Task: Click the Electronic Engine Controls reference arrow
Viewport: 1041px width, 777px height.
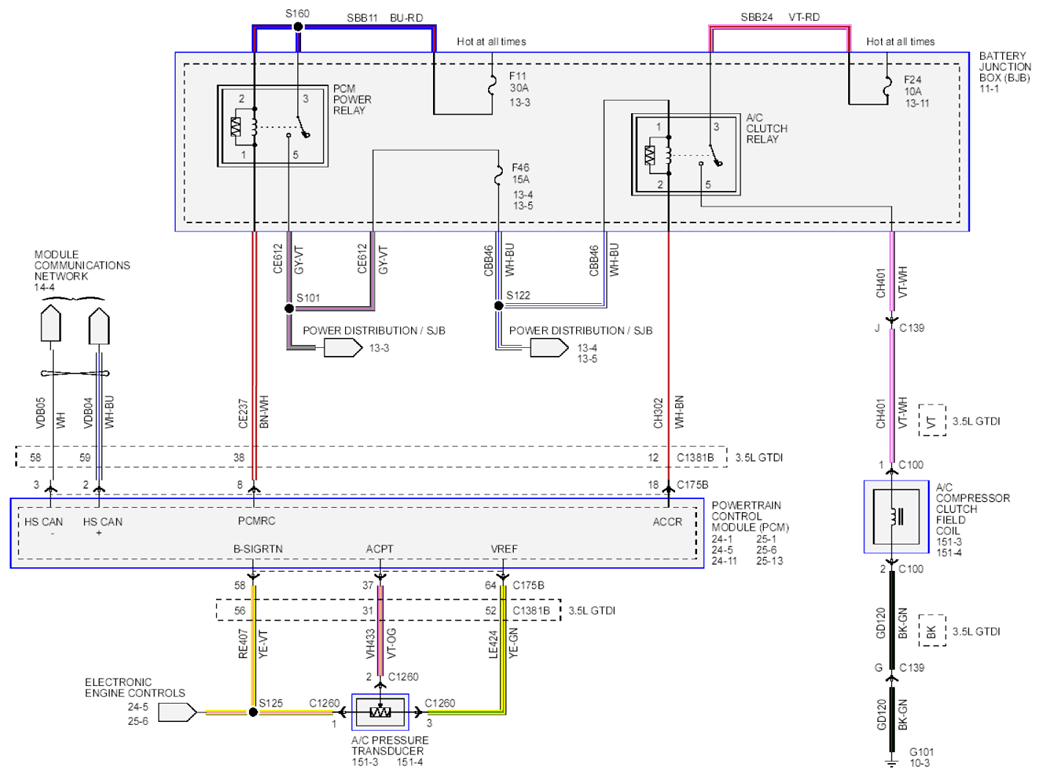Action: tap(178, 713)
